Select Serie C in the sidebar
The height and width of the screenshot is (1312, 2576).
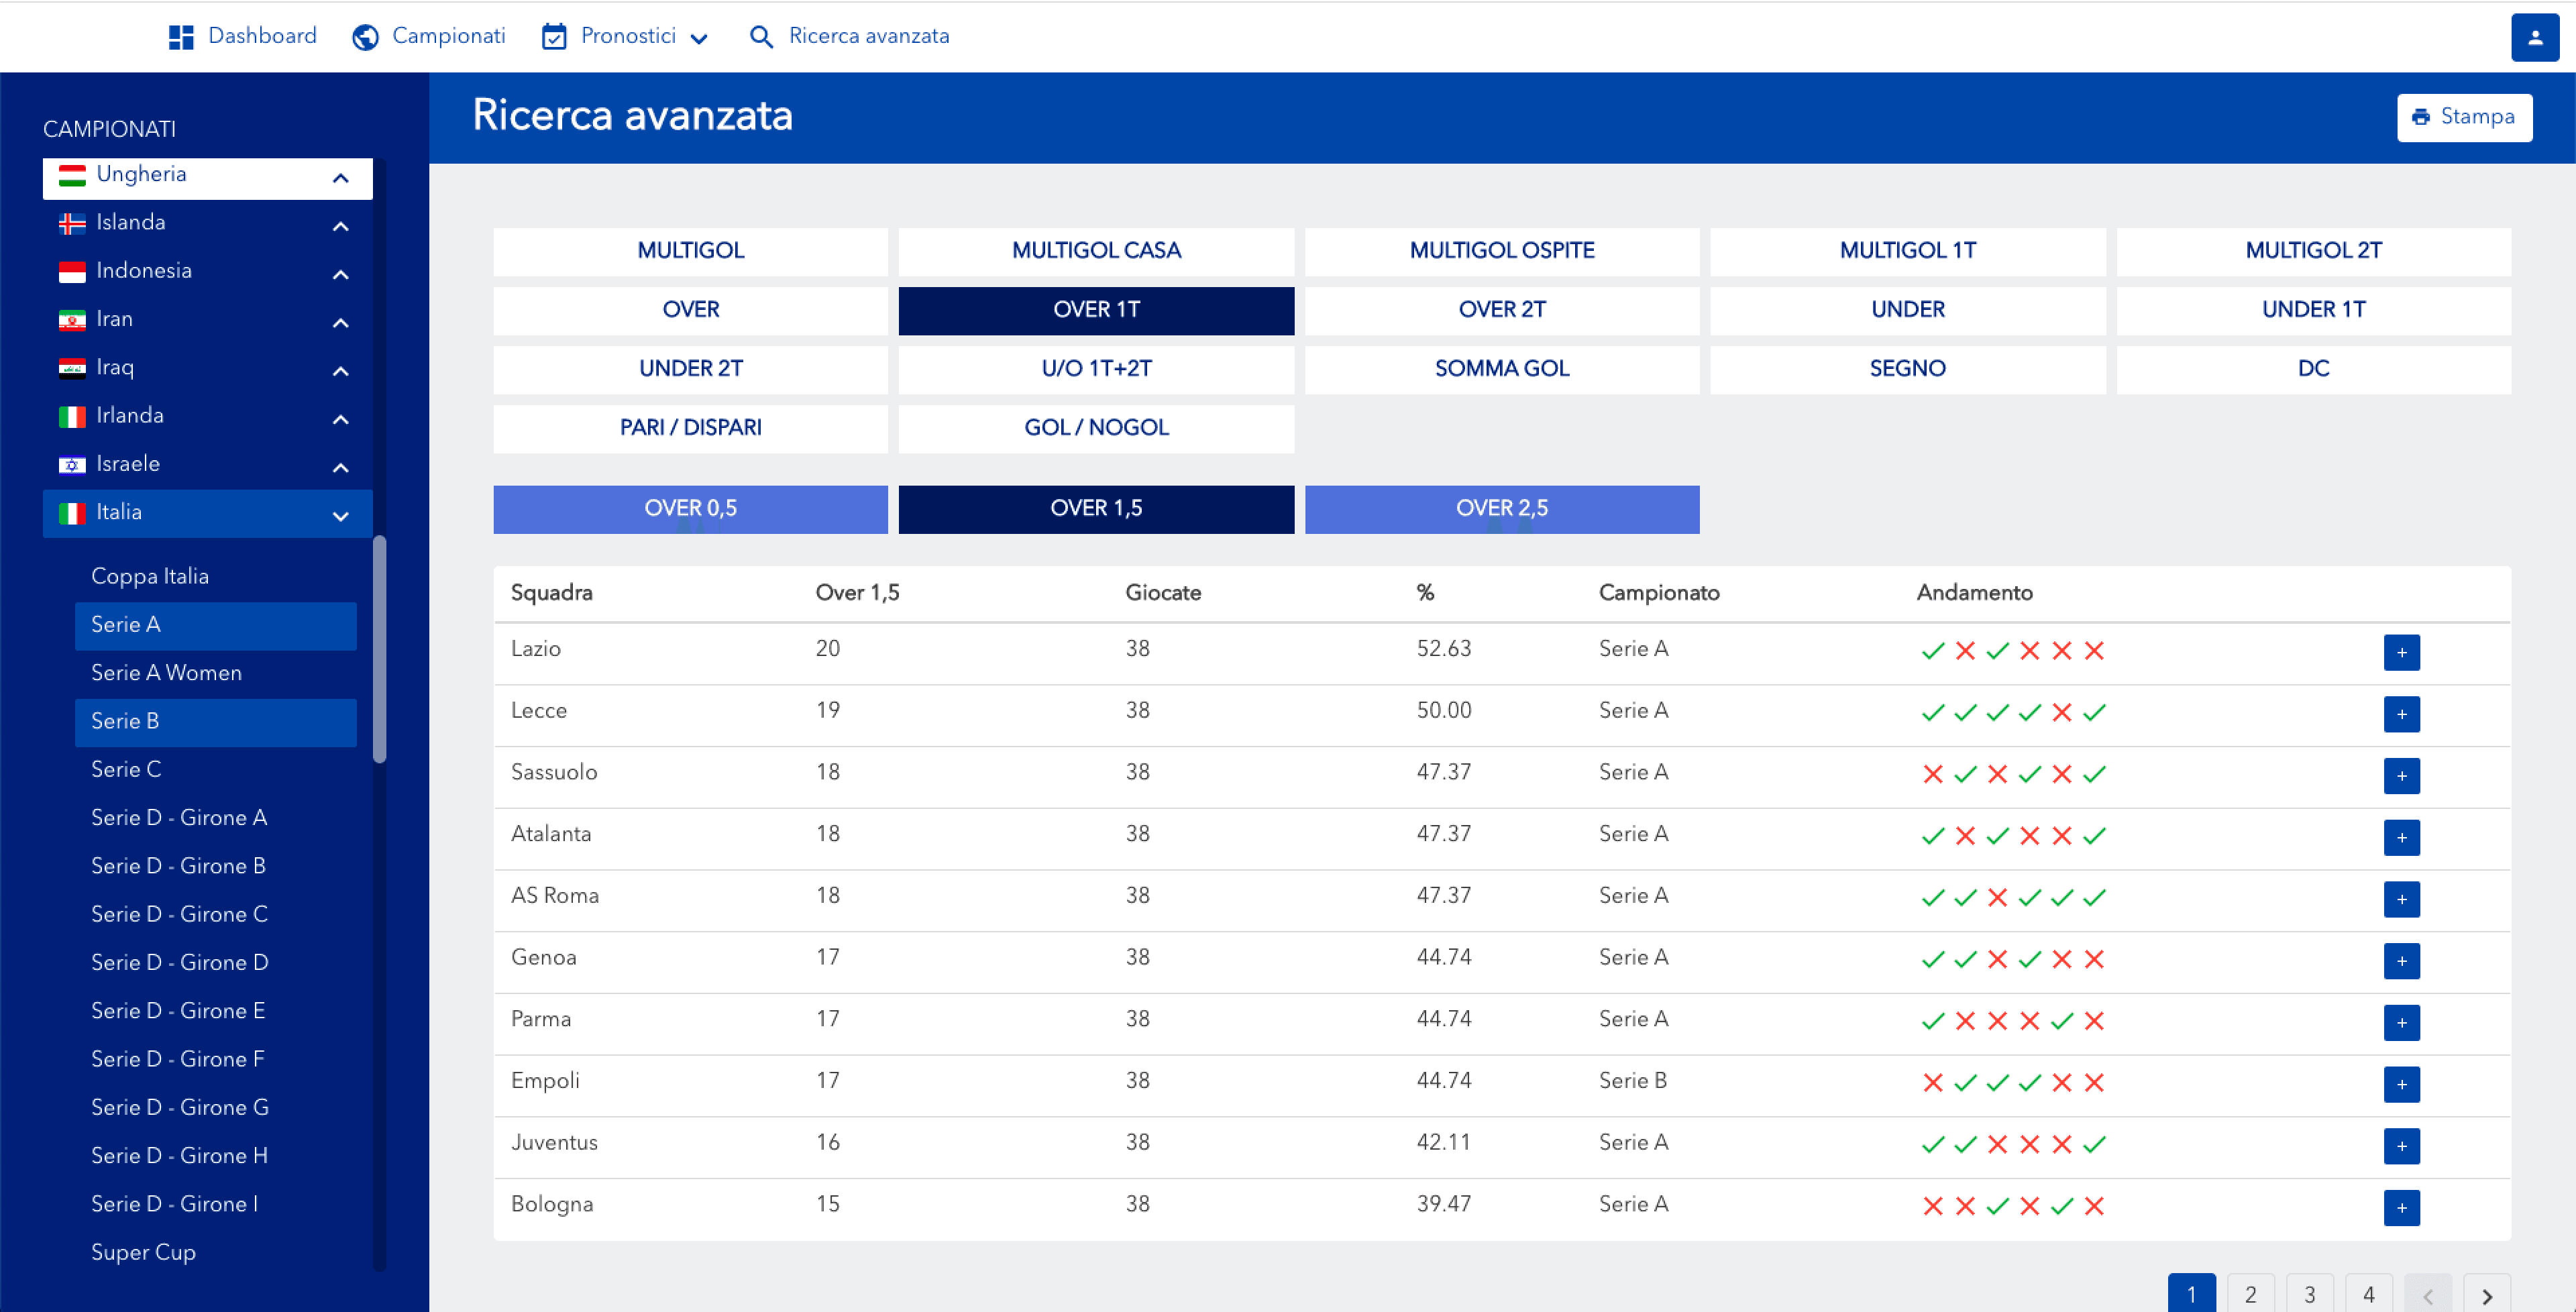coord(126,770)
